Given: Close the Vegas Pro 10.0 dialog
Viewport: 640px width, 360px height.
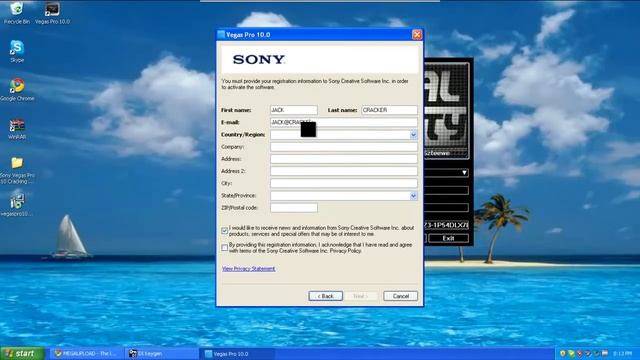Looking at the screenshot, I should 417,35.
